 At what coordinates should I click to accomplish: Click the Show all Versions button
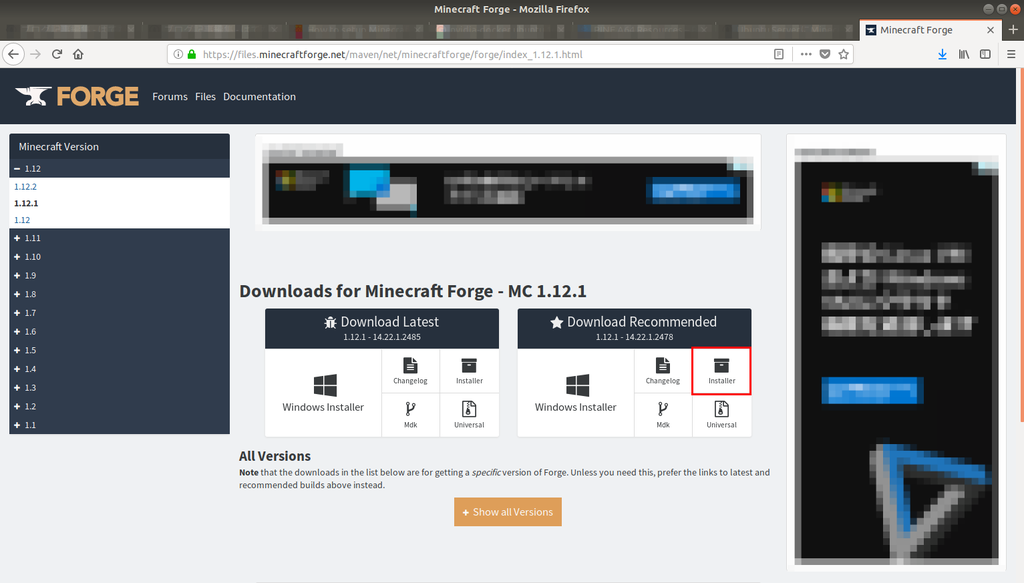coord(508,512)
